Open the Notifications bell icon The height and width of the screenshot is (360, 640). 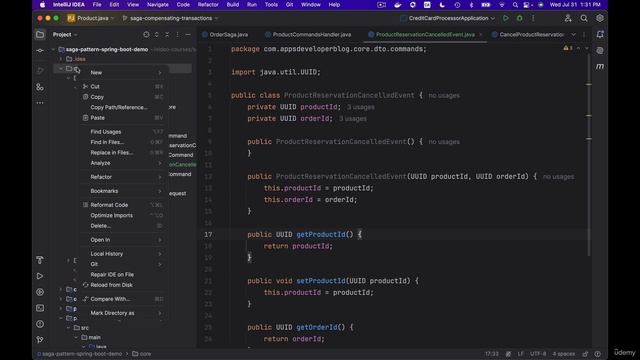600,35
